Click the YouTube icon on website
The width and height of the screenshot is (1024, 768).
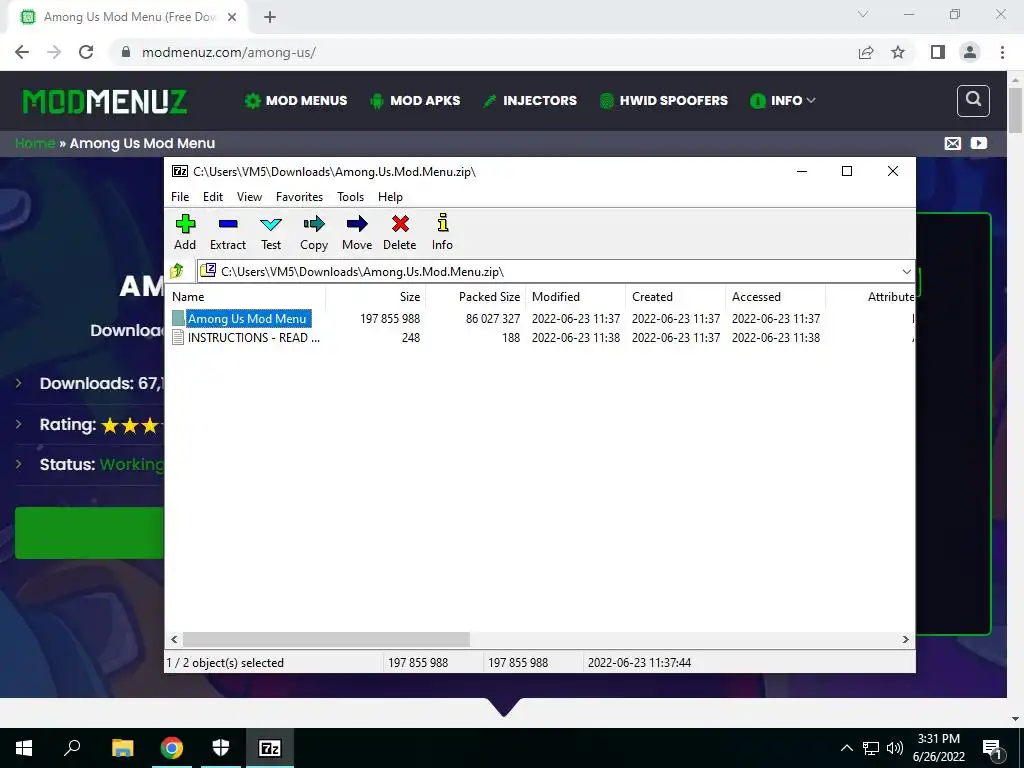978,144
